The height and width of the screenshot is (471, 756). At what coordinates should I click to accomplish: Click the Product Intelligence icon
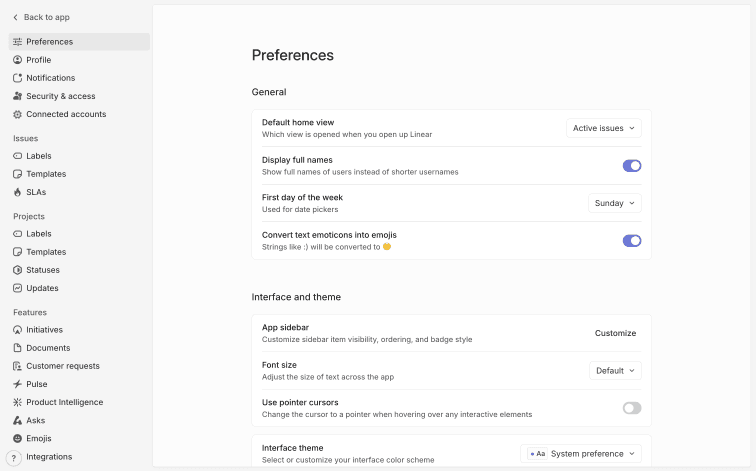point(17,402)
